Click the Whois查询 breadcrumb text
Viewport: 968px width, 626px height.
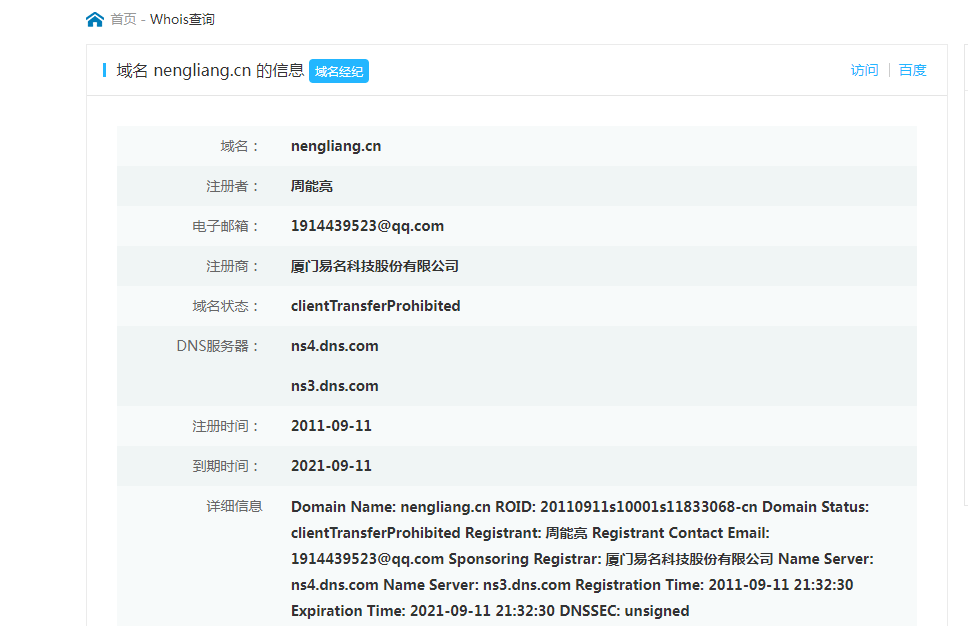182,19
